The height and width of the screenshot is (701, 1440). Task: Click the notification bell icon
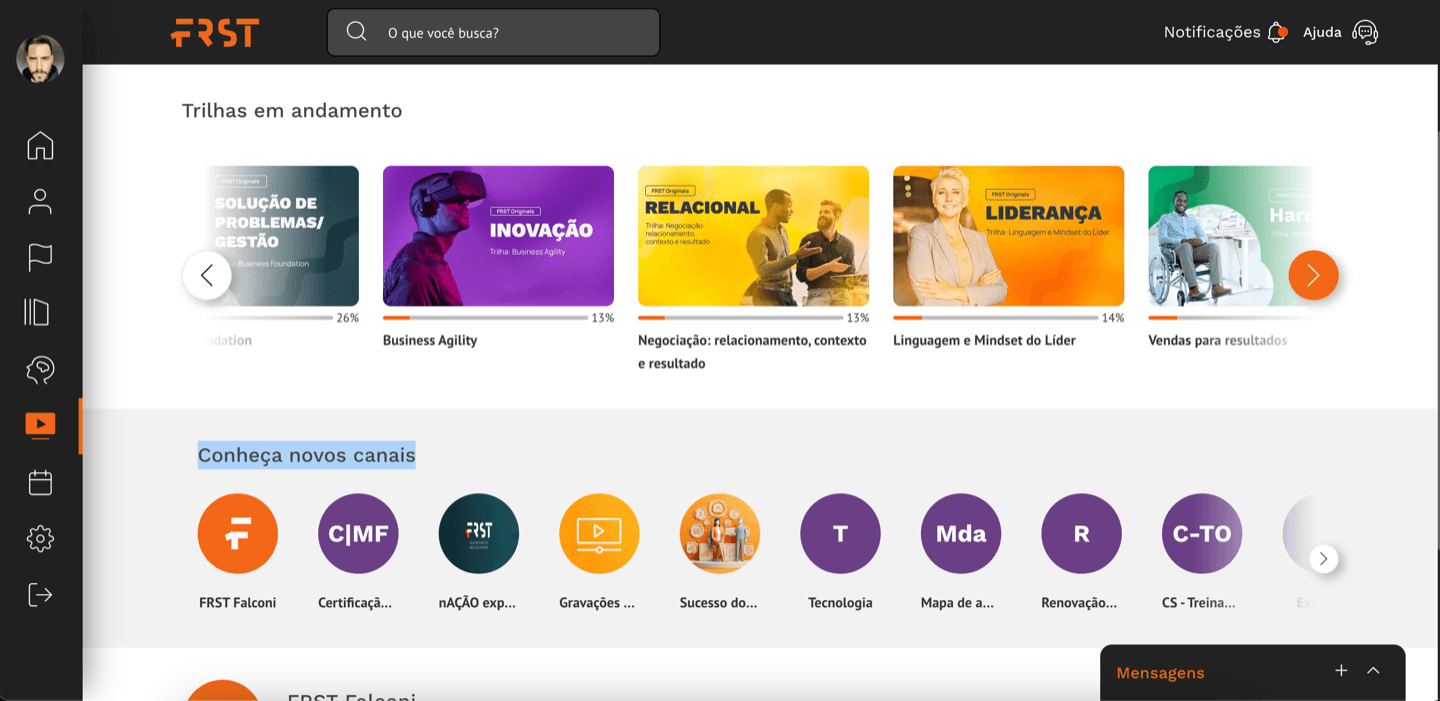pyautogui.click(x=1277, y=32)
